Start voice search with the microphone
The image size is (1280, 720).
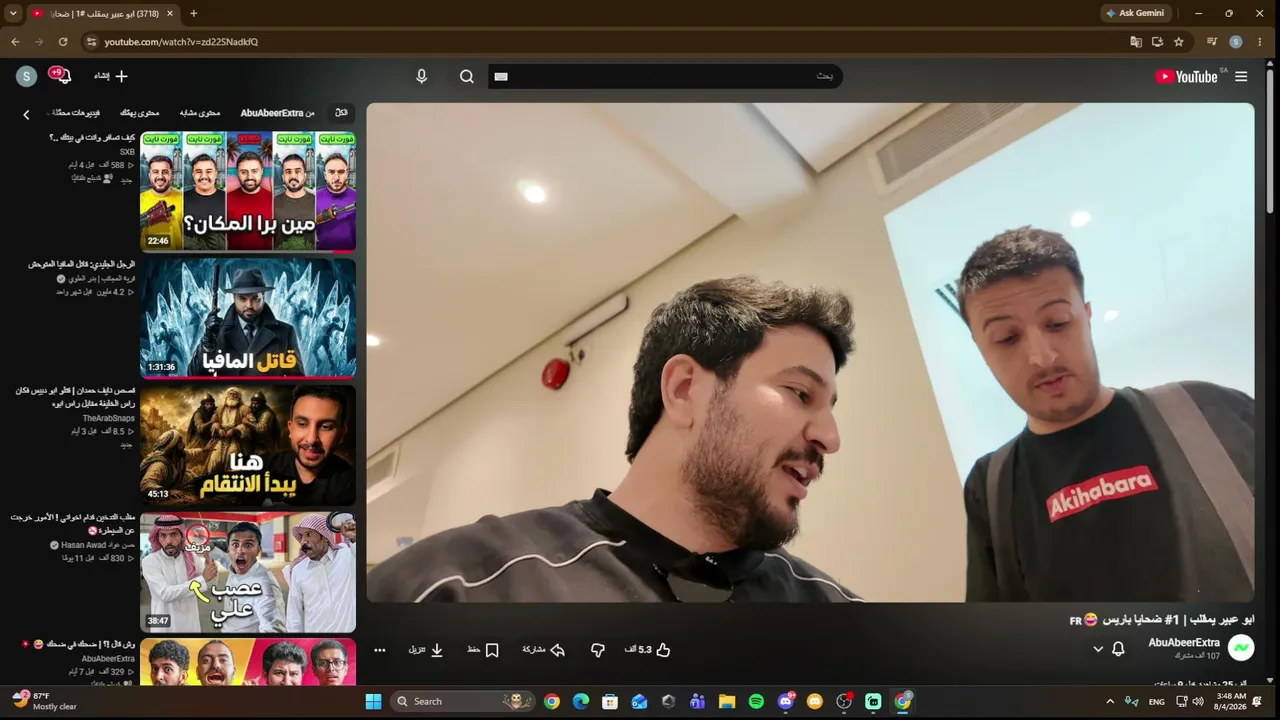coord(422,77)
